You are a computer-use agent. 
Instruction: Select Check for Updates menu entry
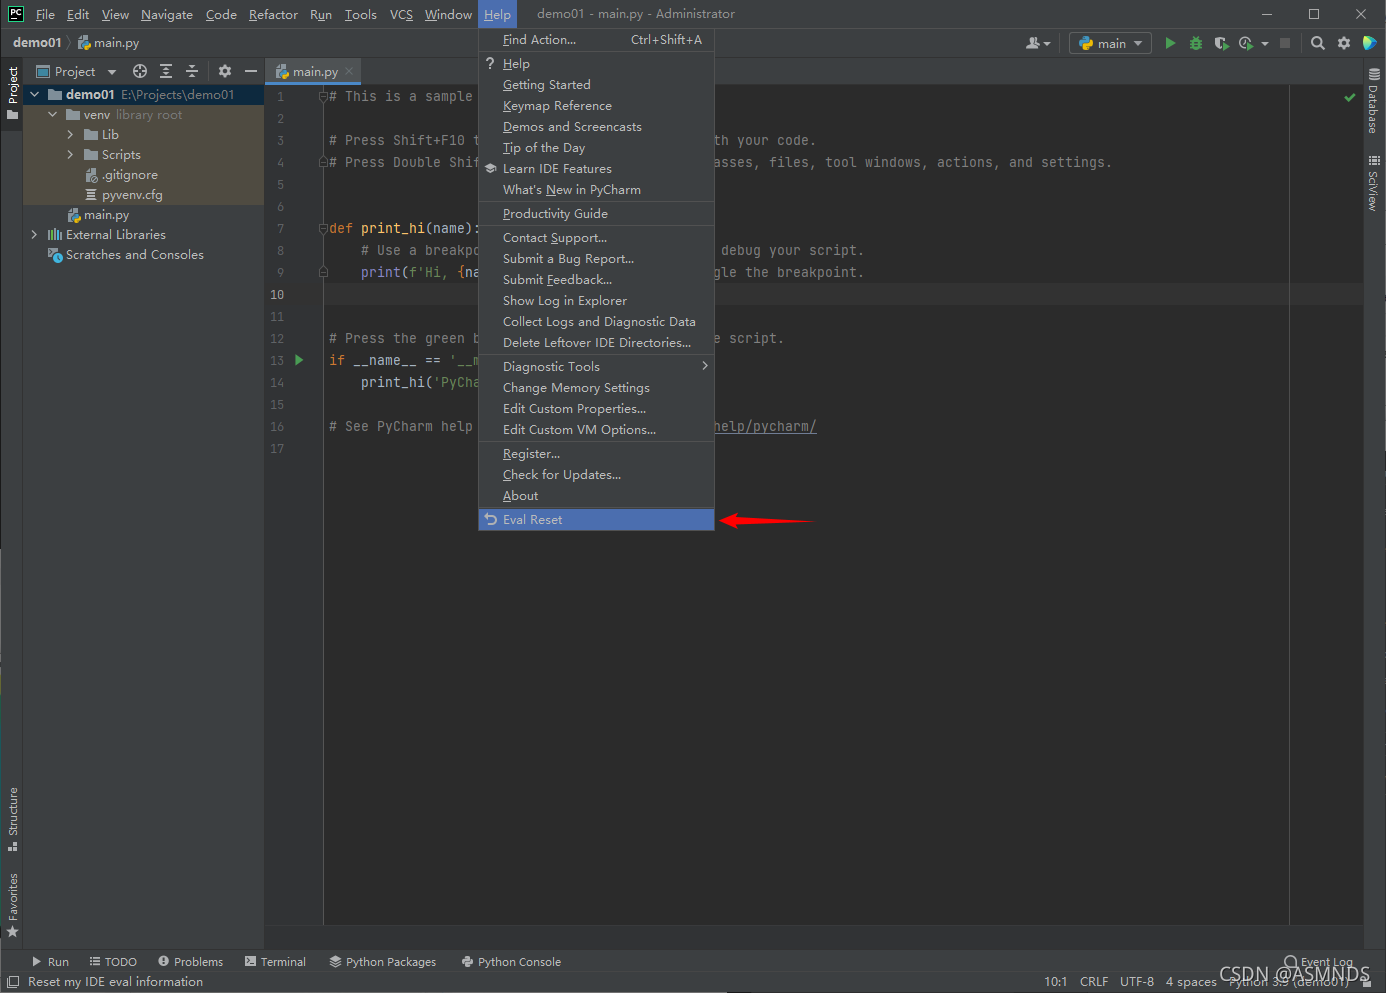596,475
